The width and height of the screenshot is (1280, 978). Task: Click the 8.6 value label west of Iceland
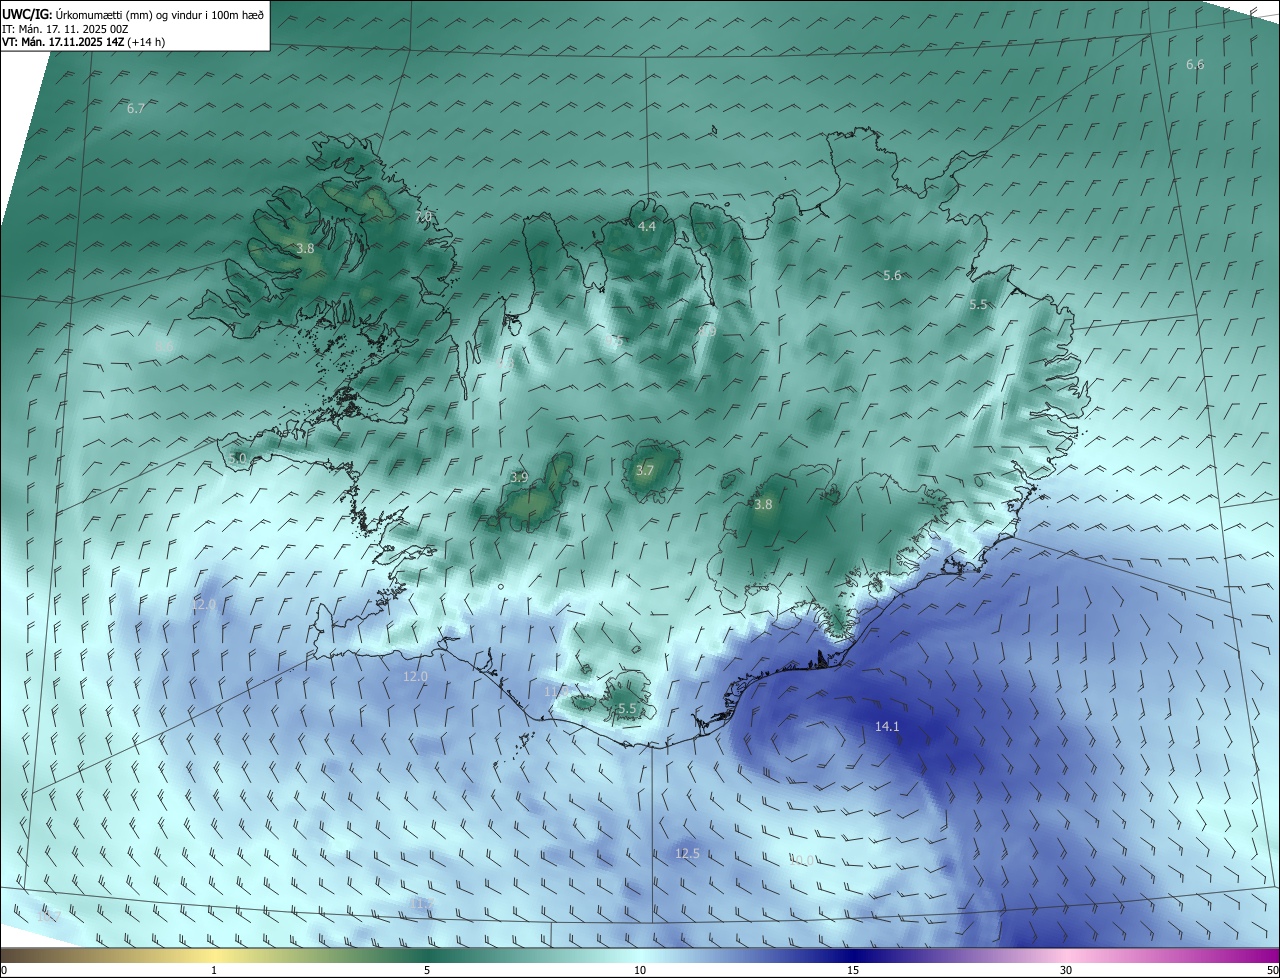[x=165, y=346]
